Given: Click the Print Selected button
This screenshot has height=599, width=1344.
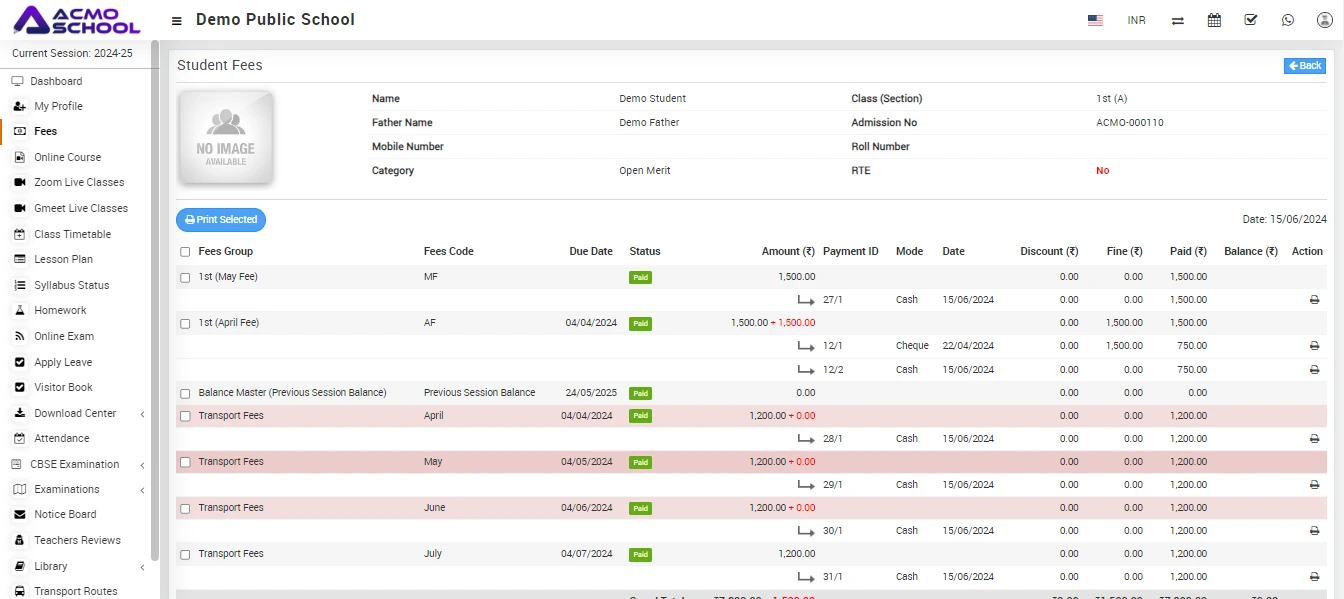Looking at the screenshot, I should point(221,220).
